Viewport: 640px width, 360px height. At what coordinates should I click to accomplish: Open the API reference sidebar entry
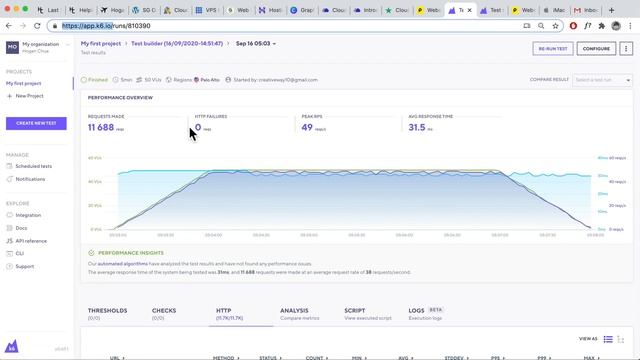point(27,241)
